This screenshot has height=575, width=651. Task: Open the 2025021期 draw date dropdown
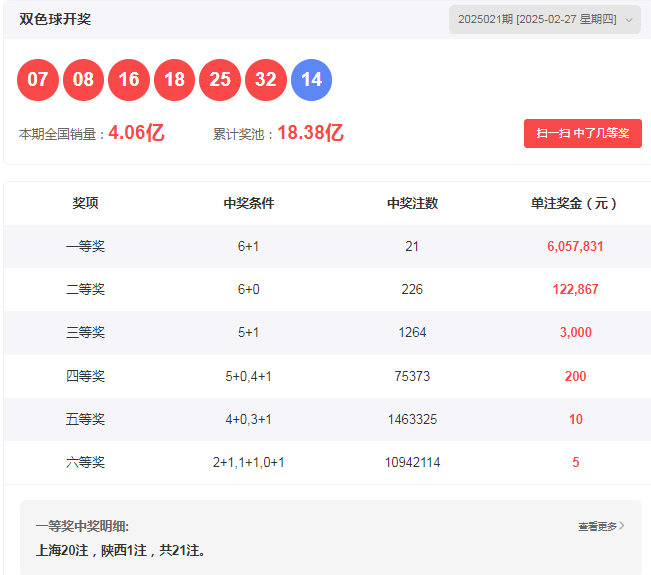click(538, 19)
